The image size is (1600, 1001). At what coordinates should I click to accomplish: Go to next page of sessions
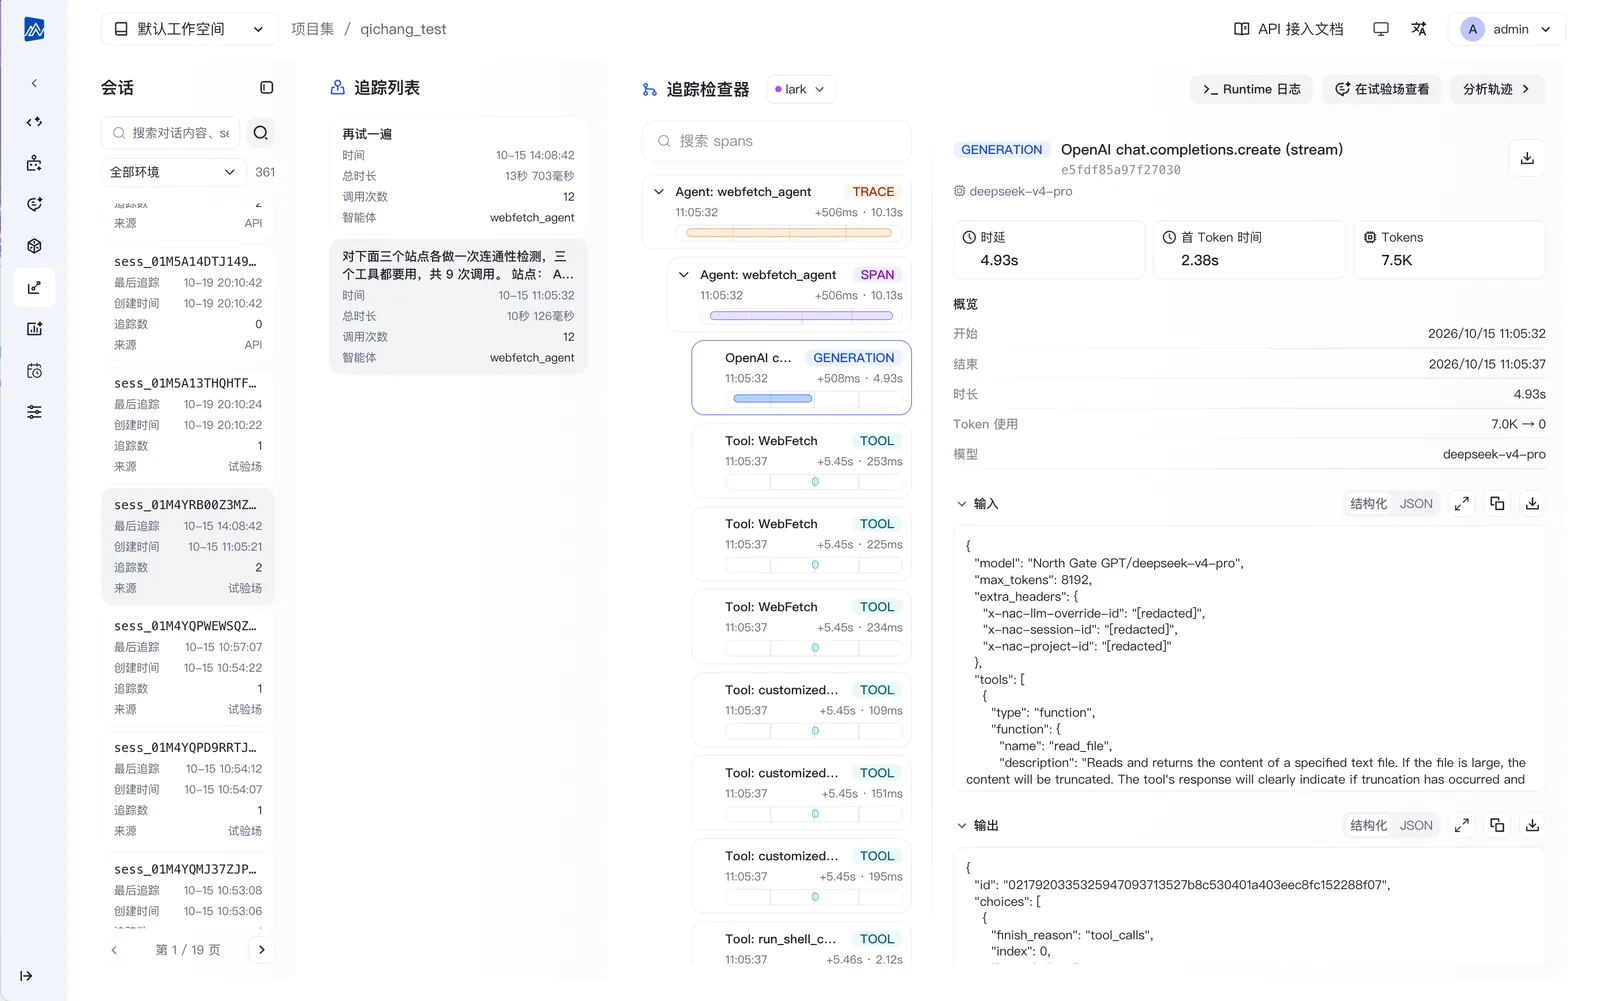coord(262,950)
